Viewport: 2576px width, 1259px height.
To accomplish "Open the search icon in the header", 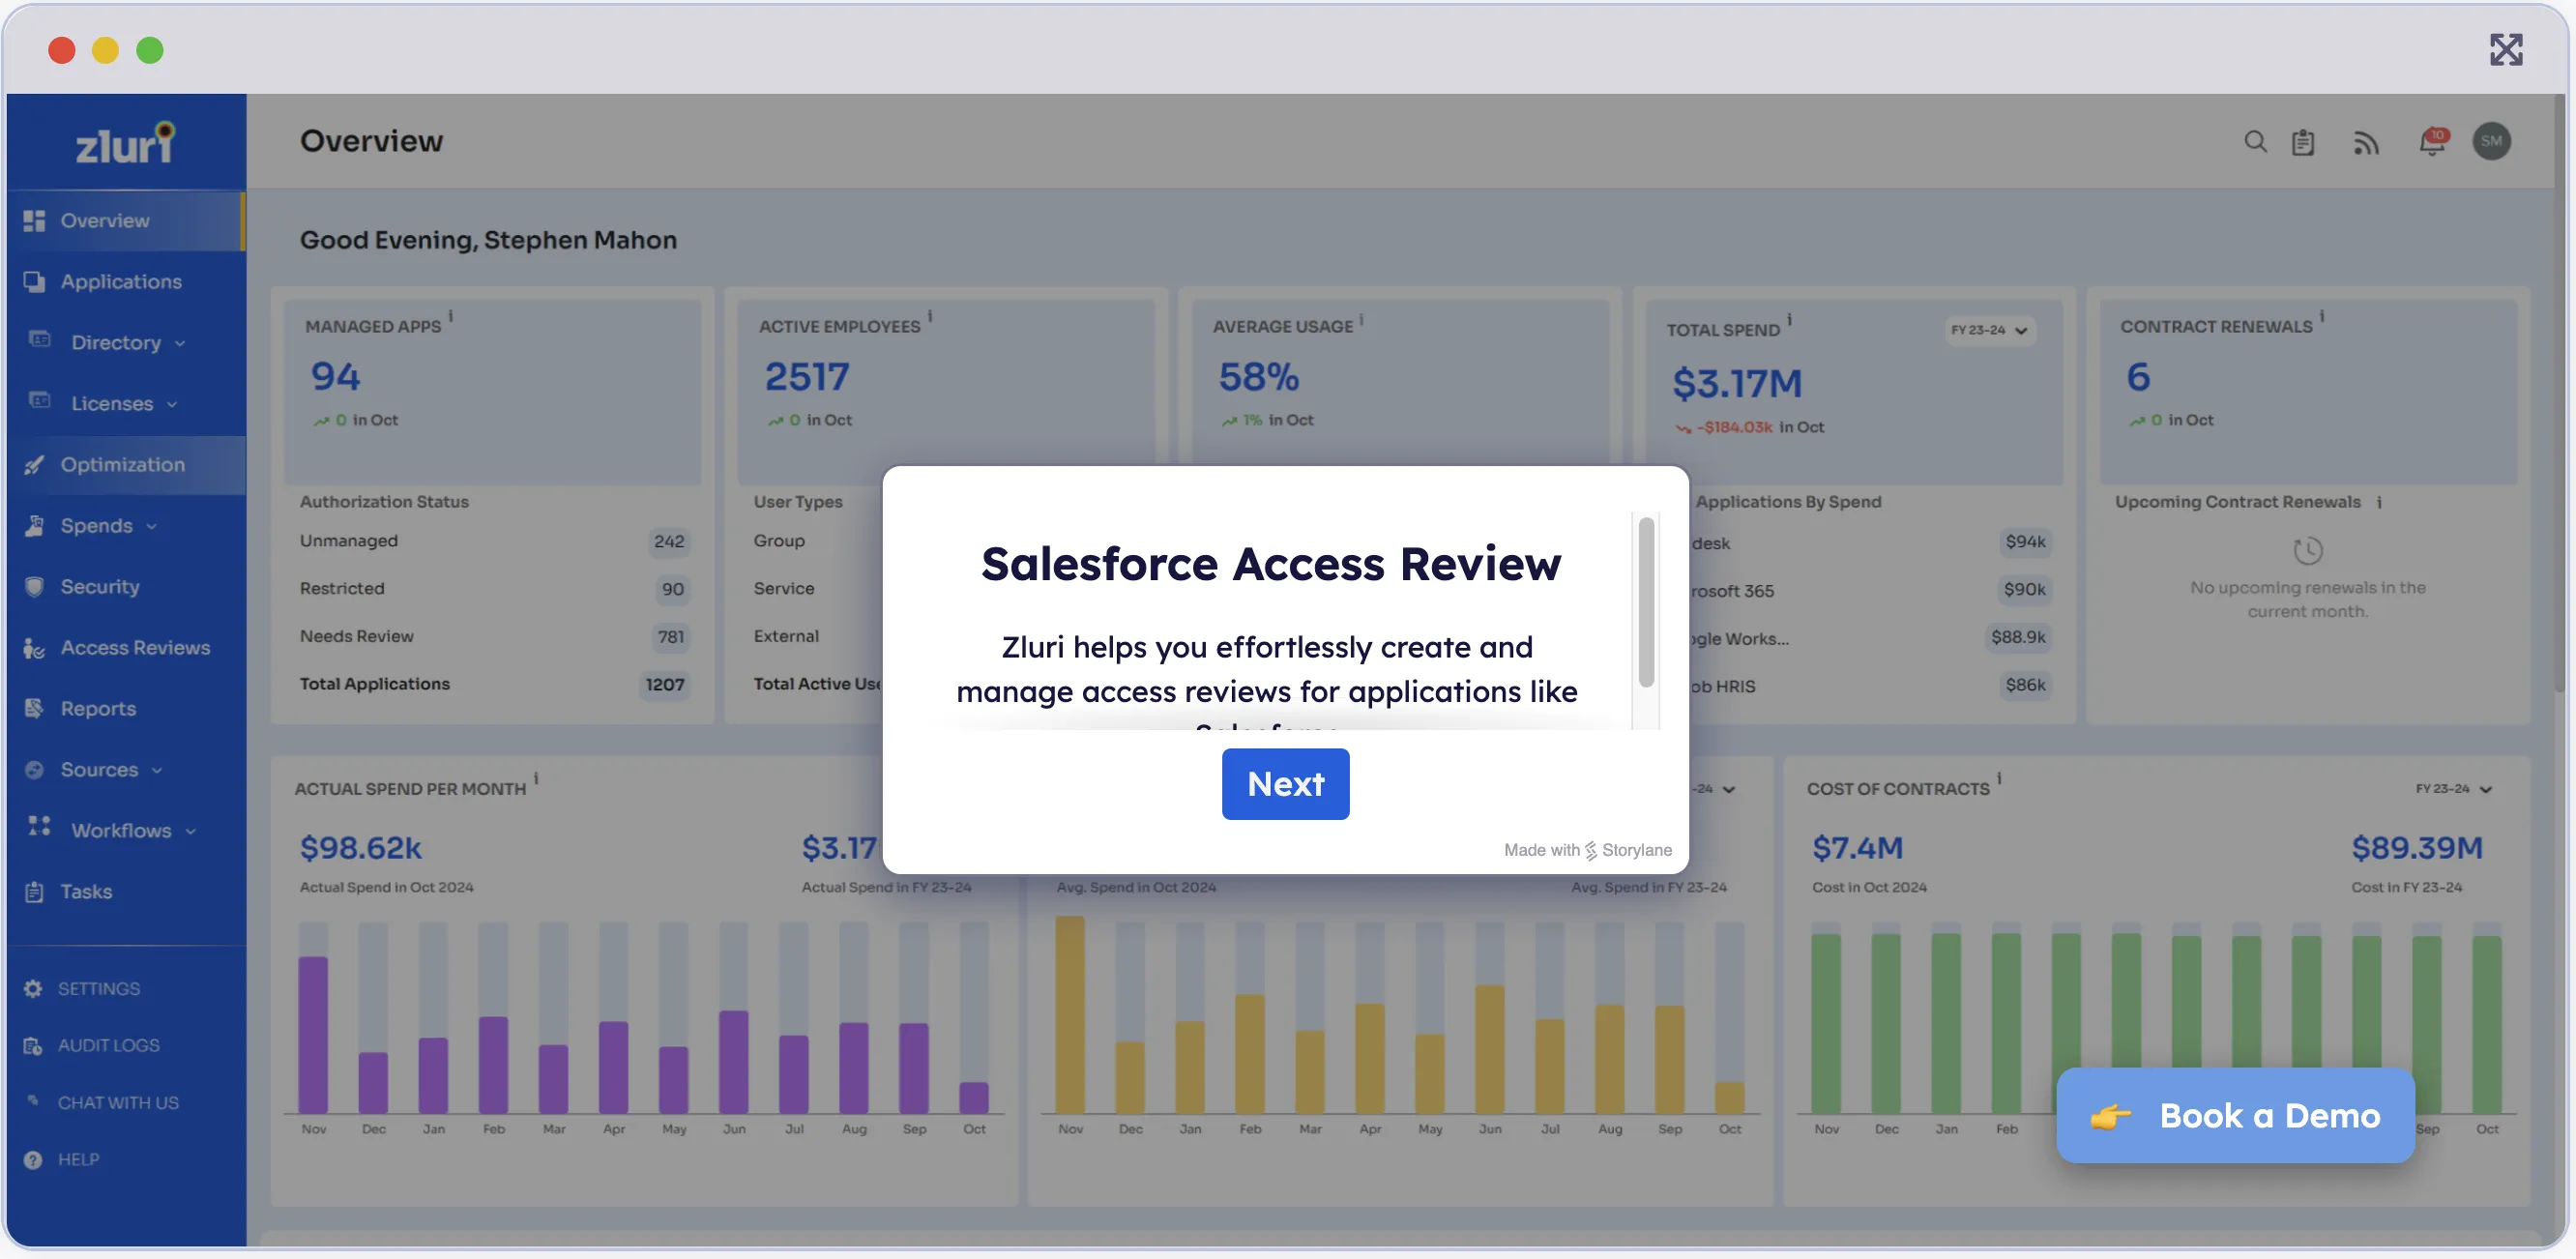I will (x=2254, y=142).
